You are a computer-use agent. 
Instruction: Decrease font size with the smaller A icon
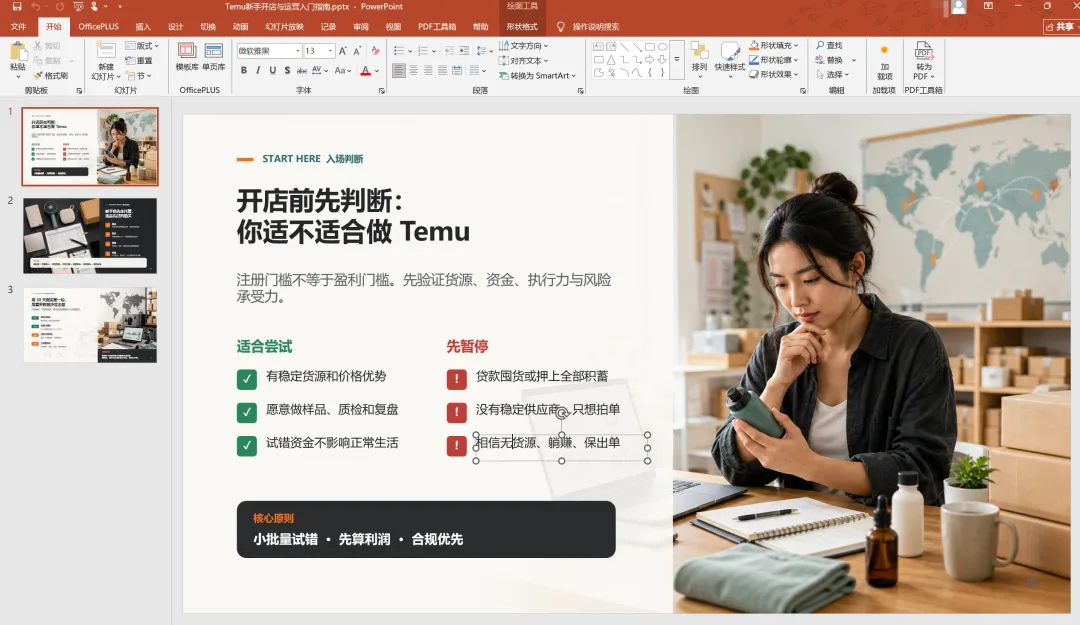pyautogui.click(x=357, y=51)
